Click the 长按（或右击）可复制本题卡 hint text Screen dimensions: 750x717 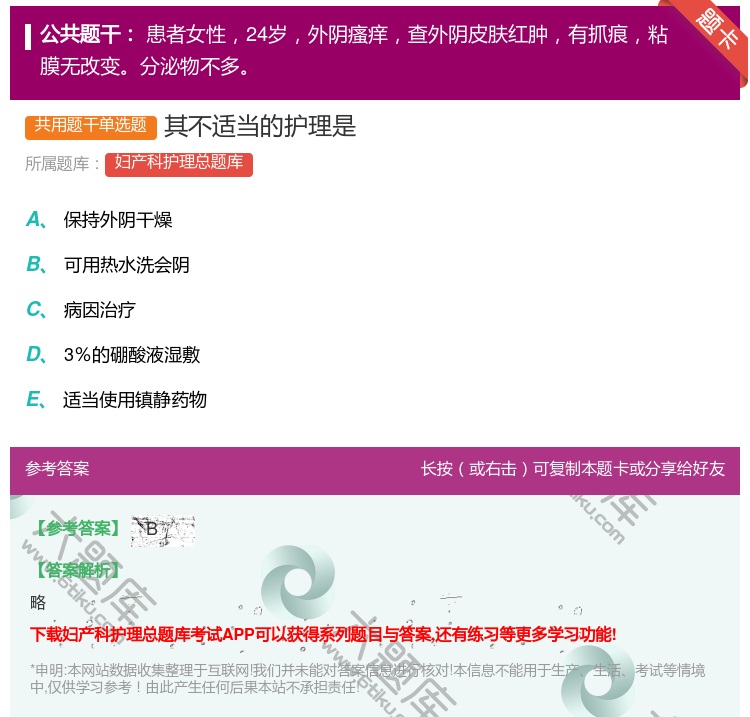573,469
